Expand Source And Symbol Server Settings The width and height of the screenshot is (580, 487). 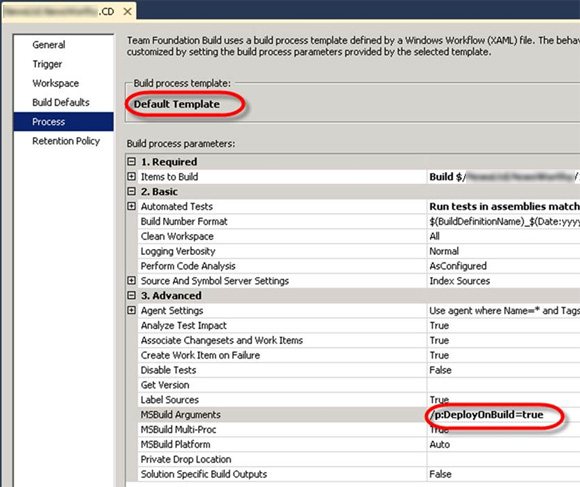(131, 280)
